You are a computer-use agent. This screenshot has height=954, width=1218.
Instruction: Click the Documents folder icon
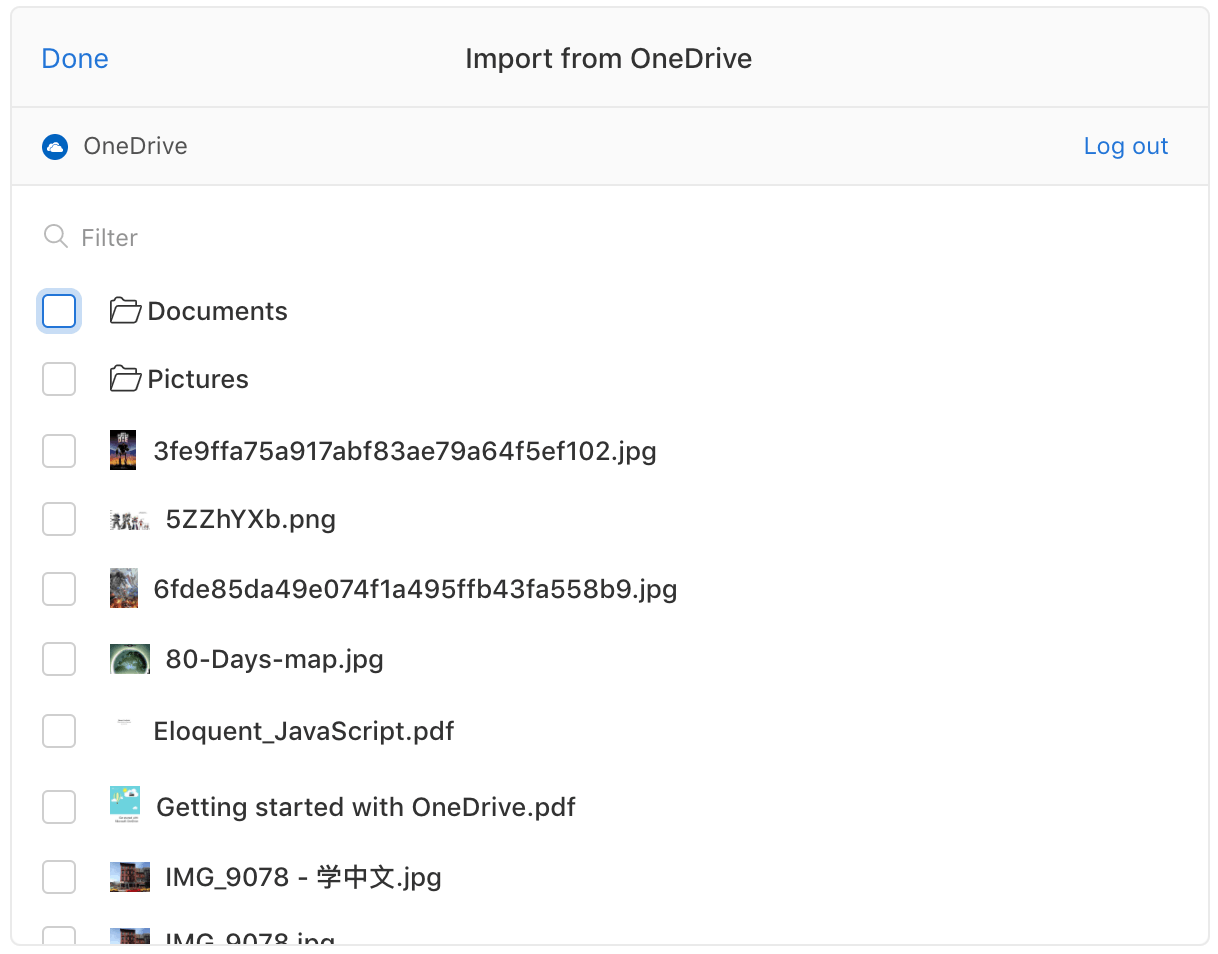[x=125, y=311]
